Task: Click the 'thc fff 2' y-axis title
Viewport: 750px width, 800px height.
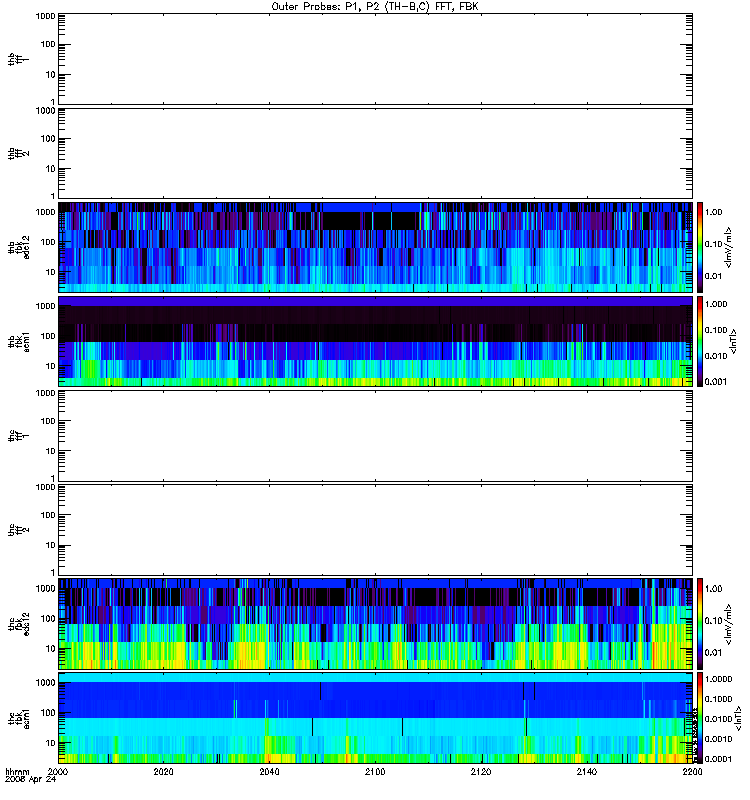Action: tap(19, 530)
